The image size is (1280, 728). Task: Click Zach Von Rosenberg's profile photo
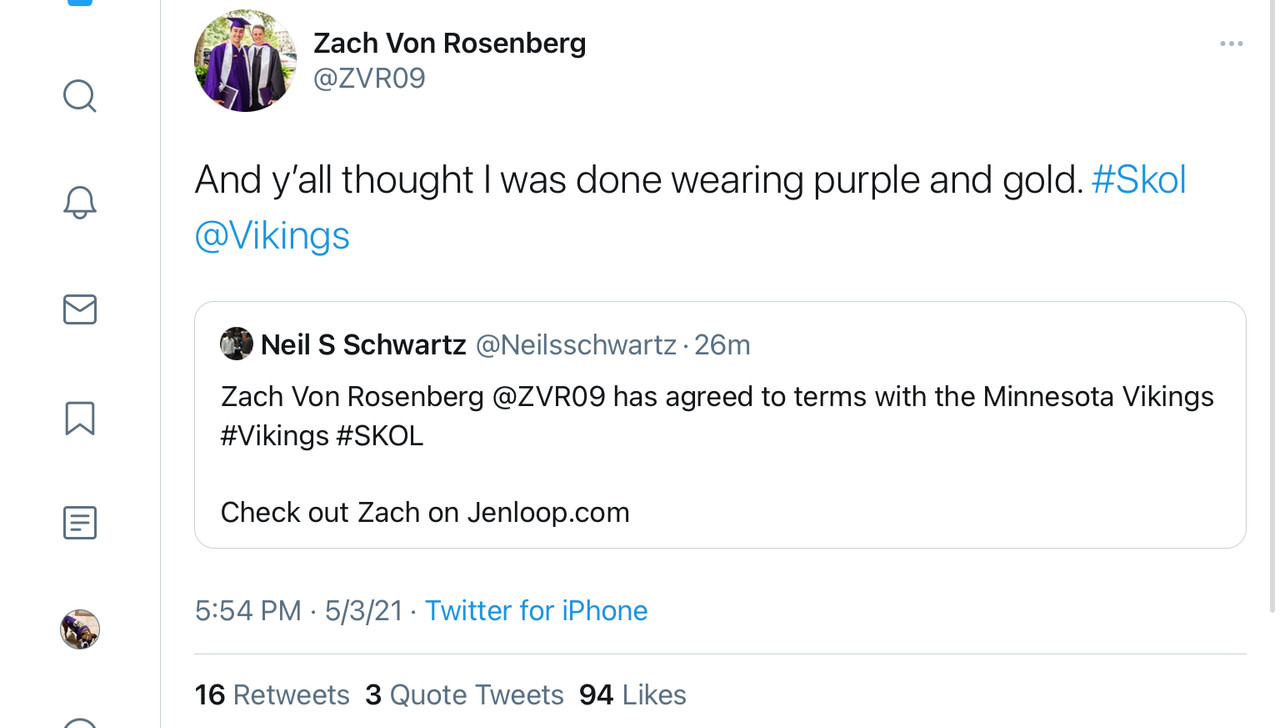(x=245, y=61)
